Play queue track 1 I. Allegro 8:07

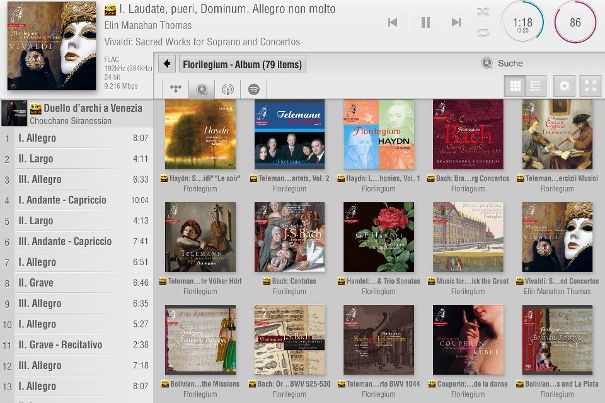coord(76,138)
